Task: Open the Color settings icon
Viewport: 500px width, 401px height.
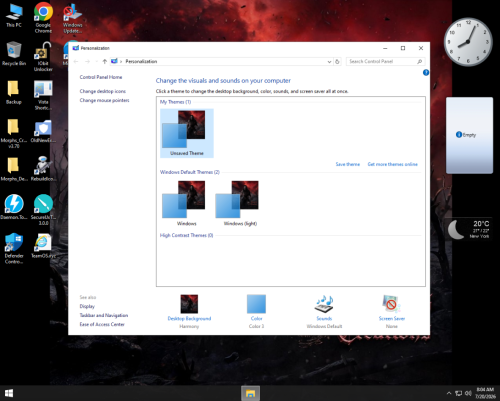Action: [x=256, y=304]
